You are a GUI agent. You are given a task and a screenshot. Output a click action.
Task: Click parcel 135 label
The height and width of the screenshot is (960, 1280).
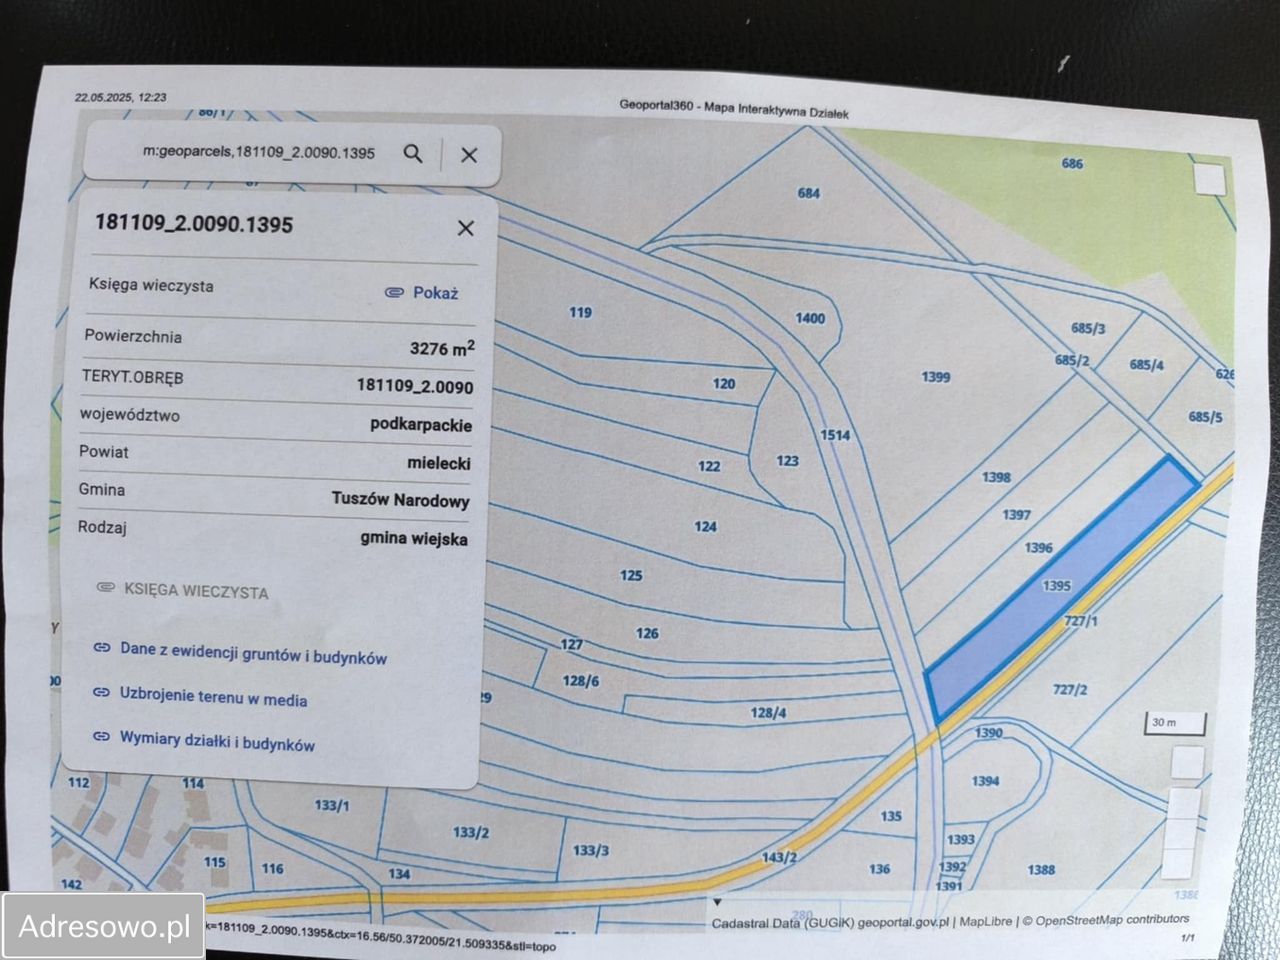[x=891, y=816]
